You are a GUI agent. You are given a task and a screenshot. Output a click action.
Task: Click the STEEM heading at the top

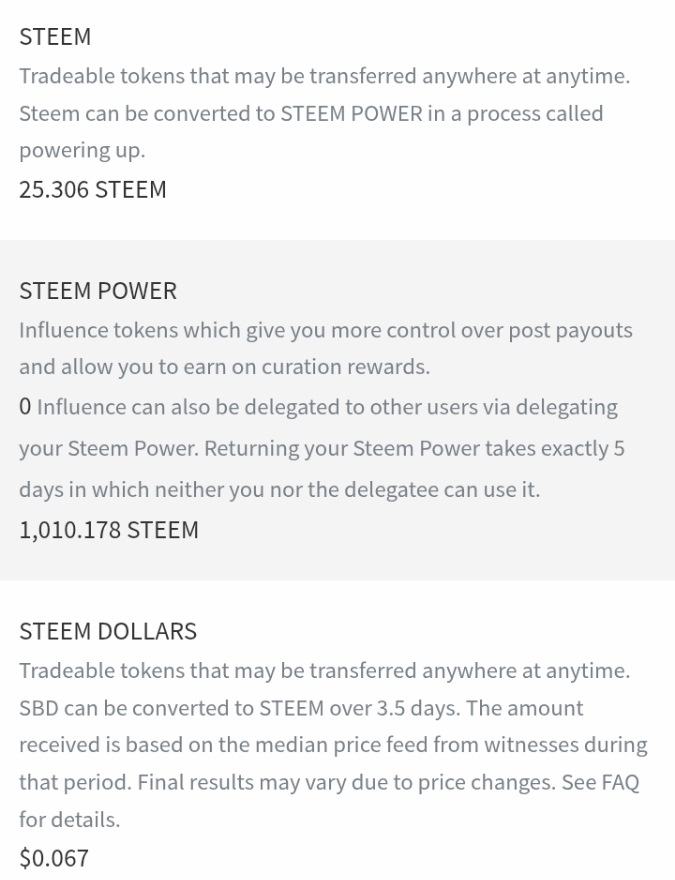[x=55, y=36]
